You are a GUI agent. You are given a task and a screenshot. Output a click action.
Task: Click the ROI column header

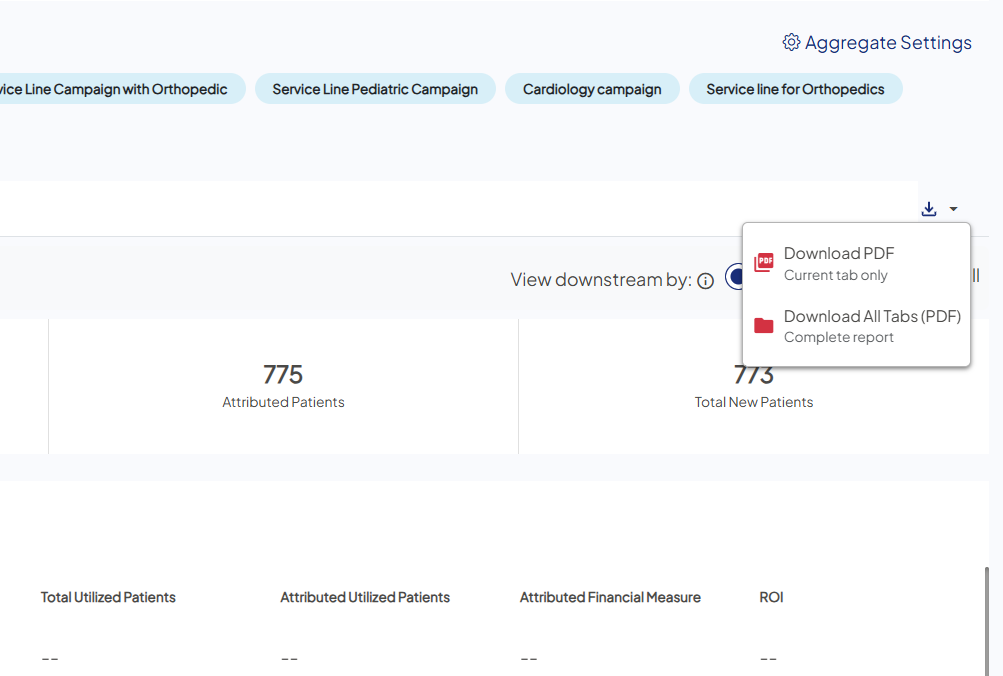coord(770,597)
